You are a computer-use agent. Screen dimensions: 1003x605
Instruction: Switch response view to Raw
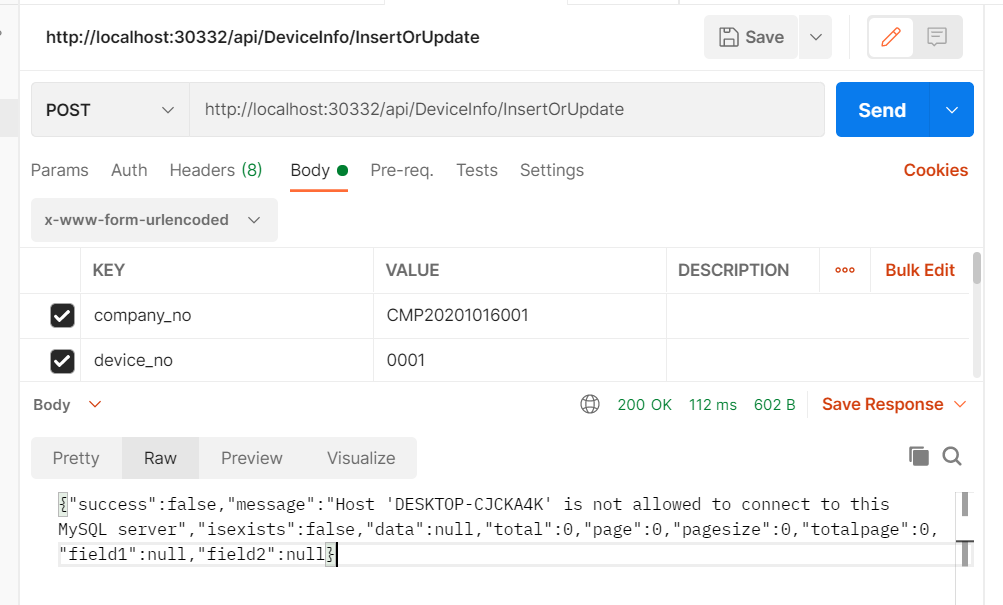click(x=160, y=458)
